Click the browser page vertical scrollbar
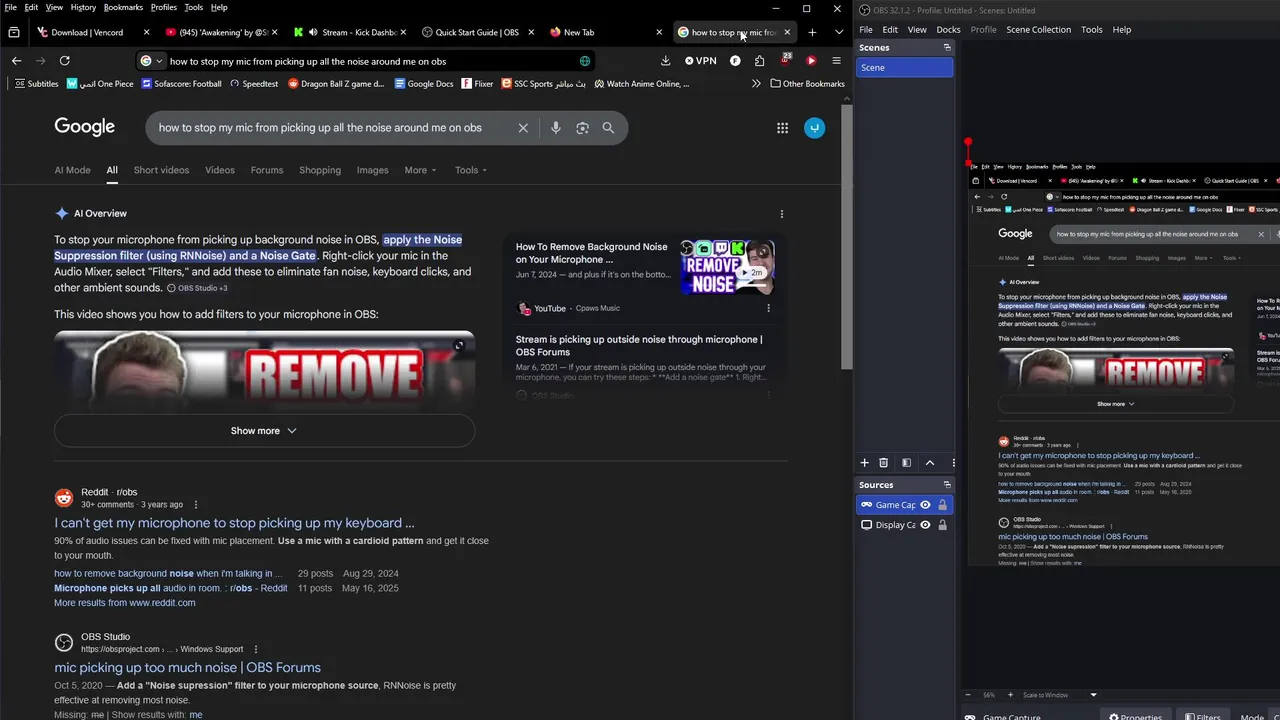Image resolution: width=1280 pixels, height=720 pixels. click(847, 235)
